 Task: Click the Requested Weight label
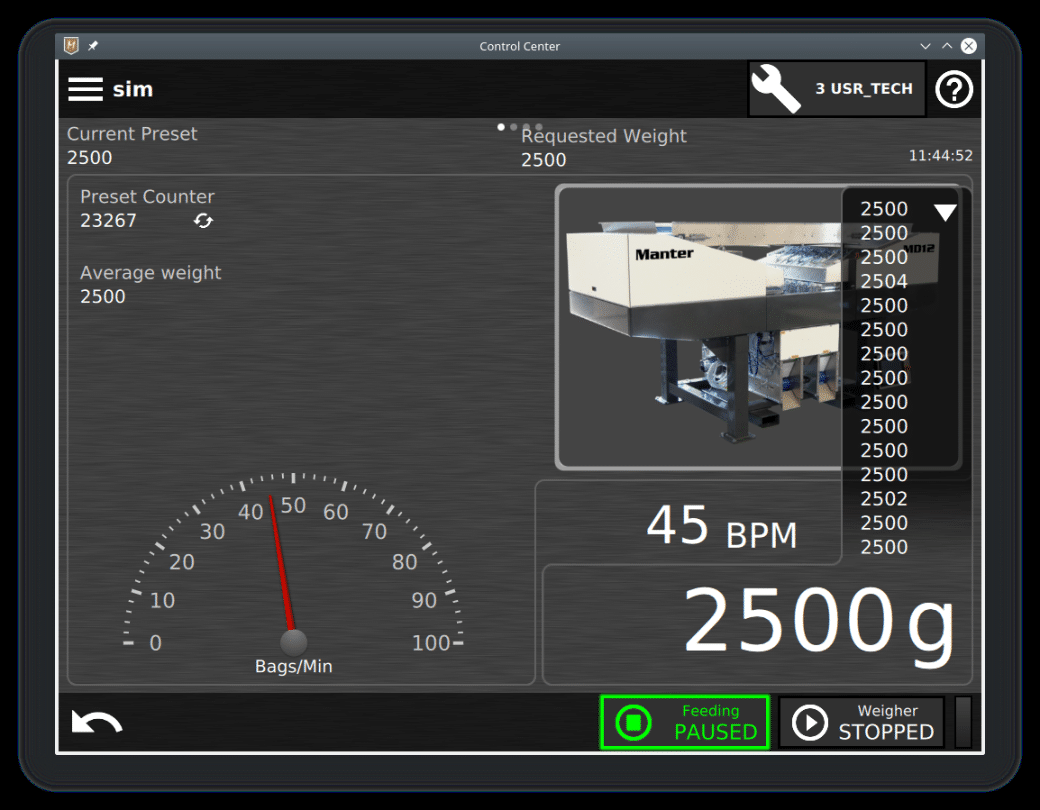click(x=604, y=136)
